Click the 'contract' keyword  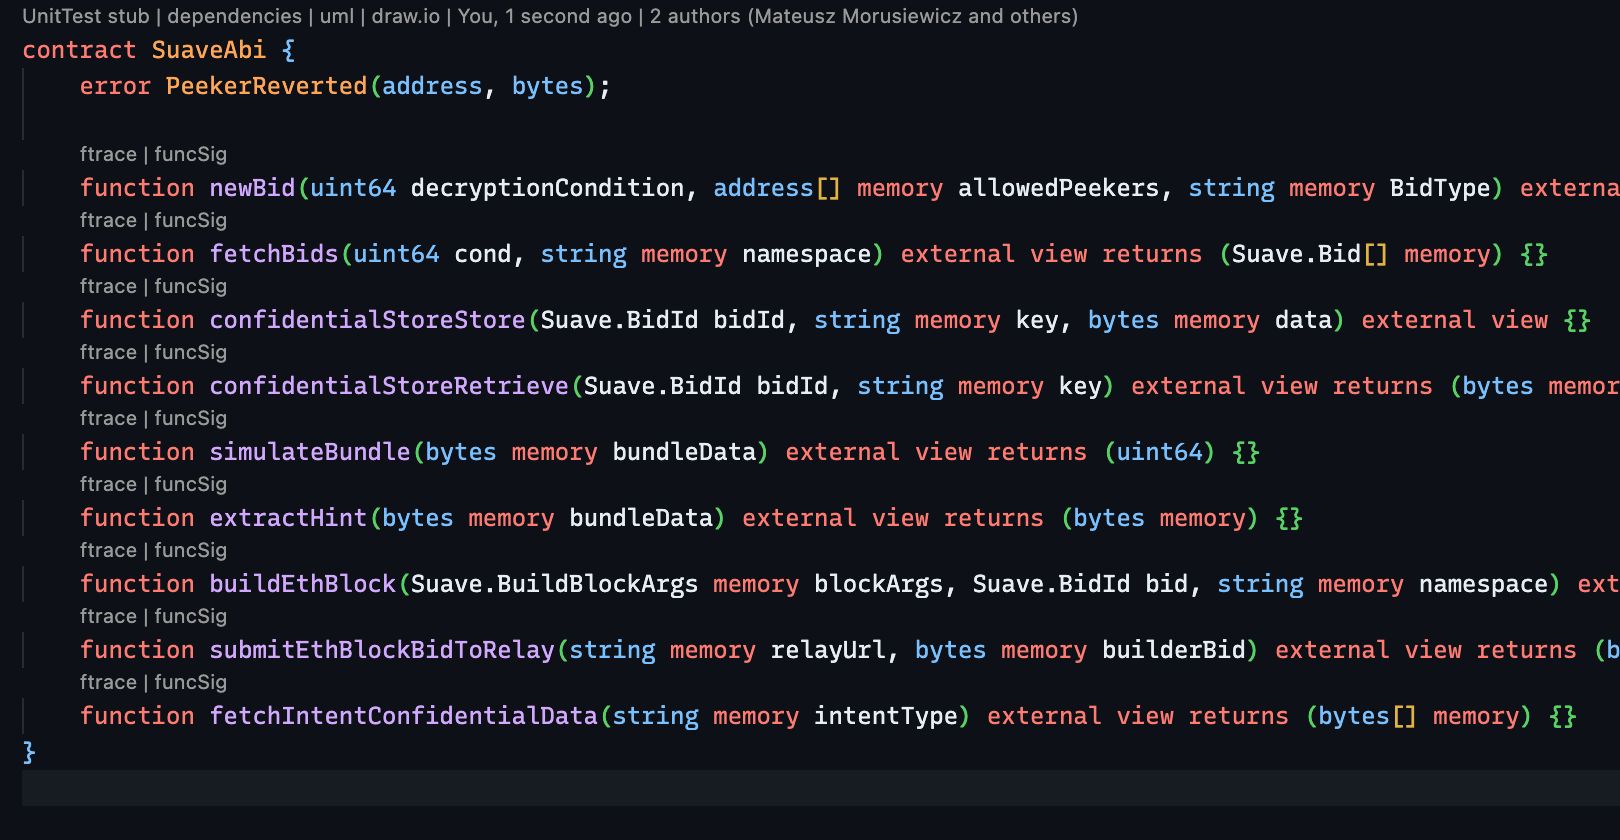pos(79,50)
